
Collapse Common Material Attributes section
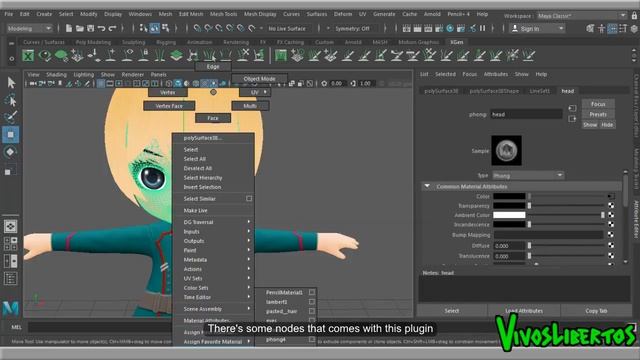(427, 186)
